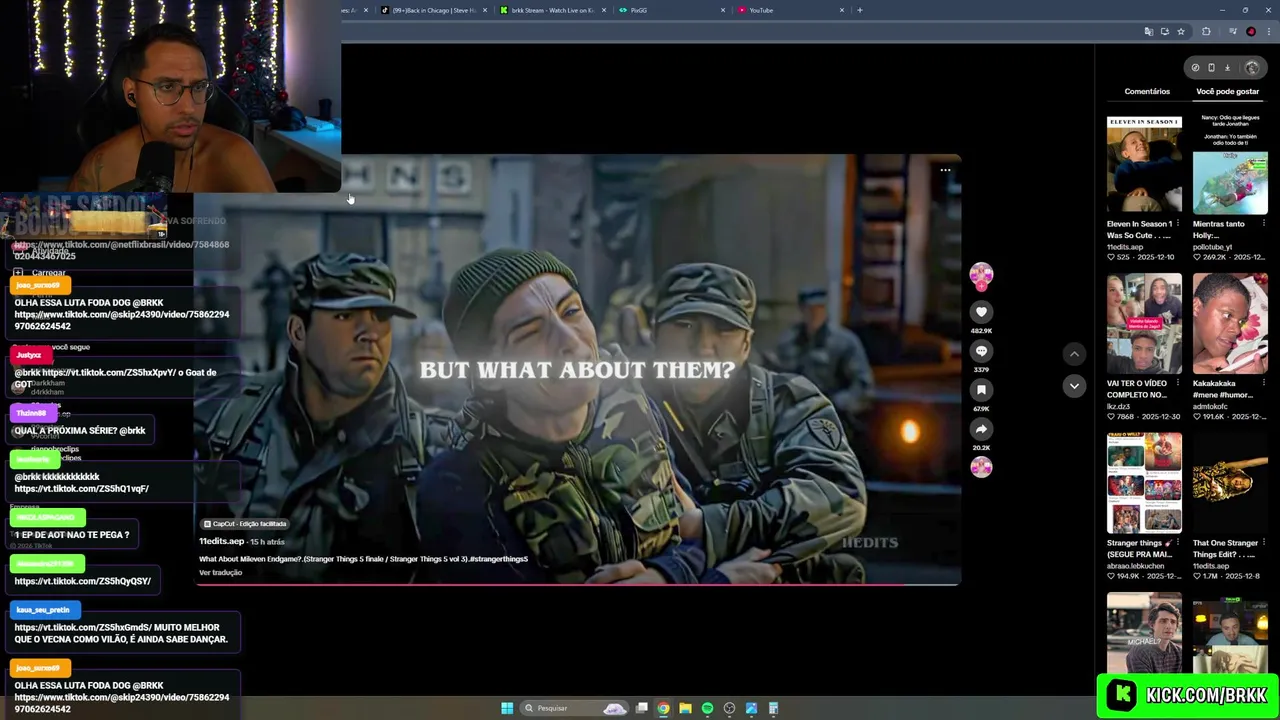The height and width of the screenshot is (720, 1280).
Task: Open options for That One Stranger Things Edit card
Action: (x=1263, y=543)
